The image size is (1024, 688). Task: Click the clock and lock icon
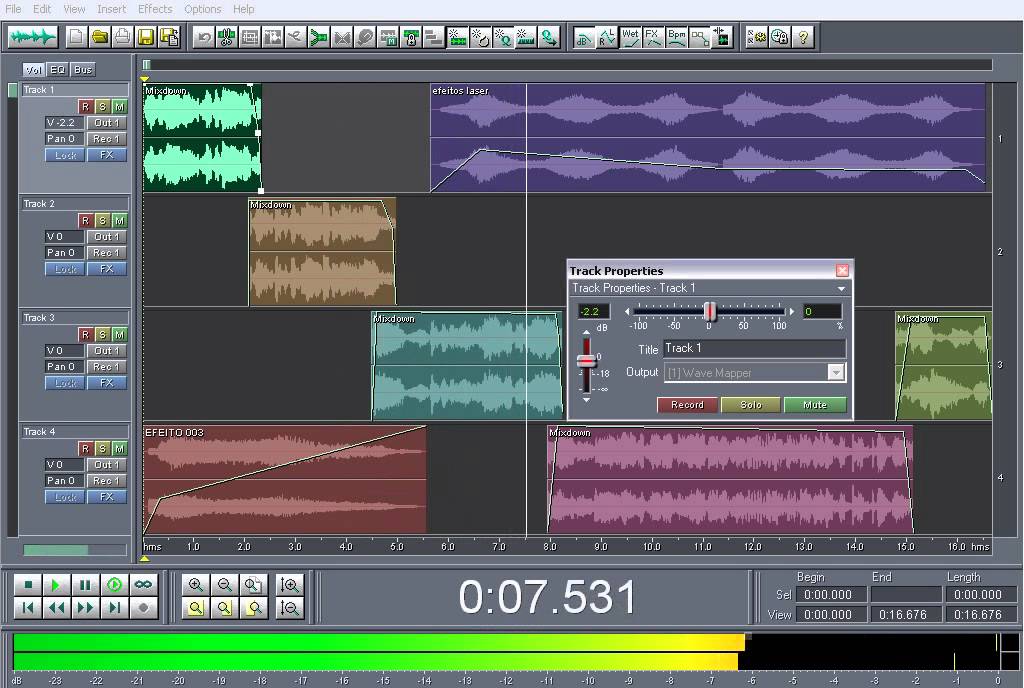[x=780, y=37]
